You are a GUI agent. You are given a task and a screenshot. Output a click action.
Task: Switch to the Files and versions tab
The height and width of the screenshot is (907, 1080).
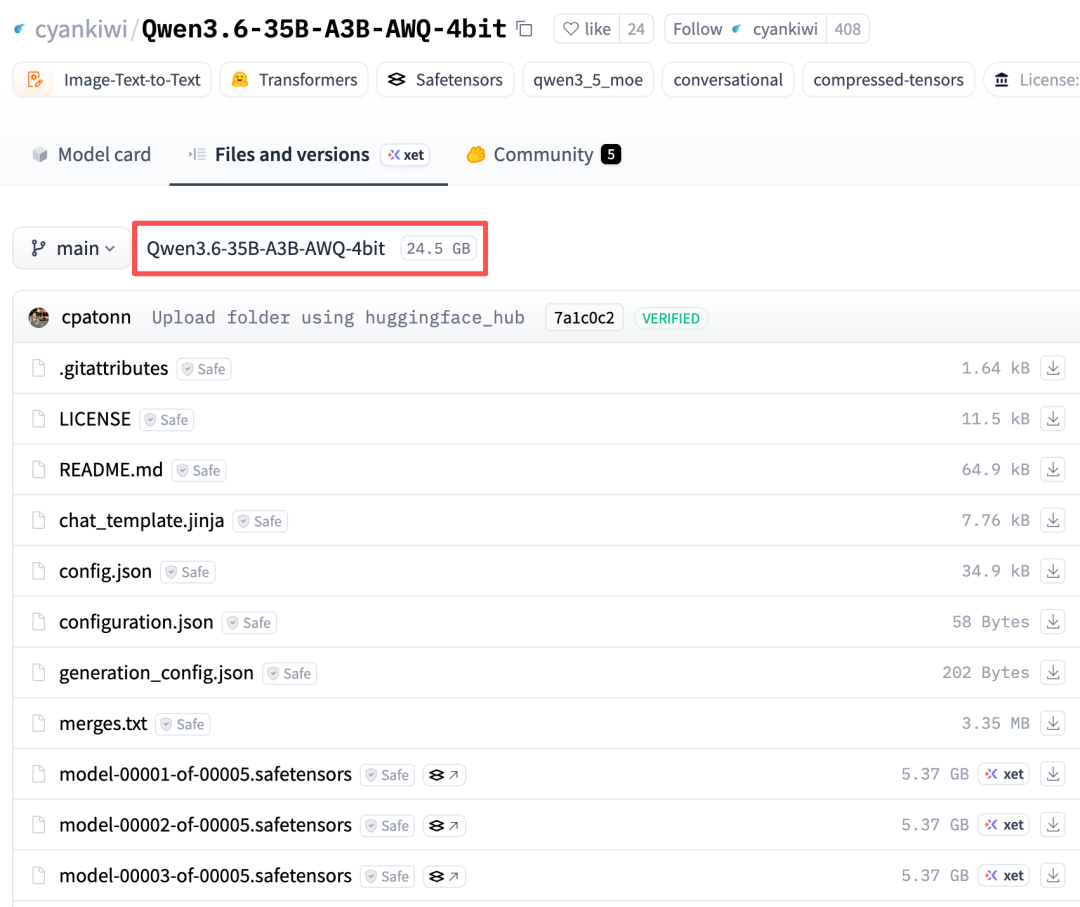(292, 154)
